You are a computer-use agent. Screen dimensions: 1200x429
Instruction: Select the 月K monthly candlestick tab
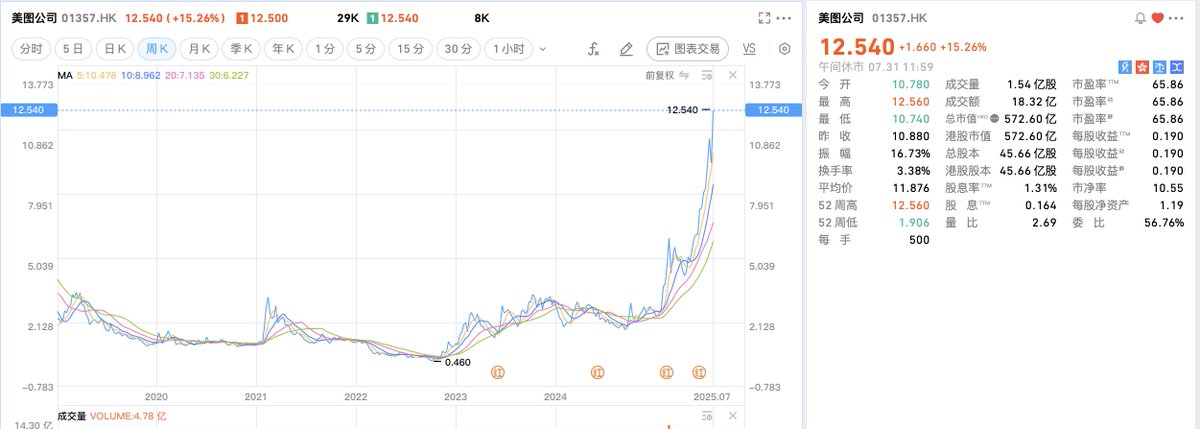[x=201, y=48]
